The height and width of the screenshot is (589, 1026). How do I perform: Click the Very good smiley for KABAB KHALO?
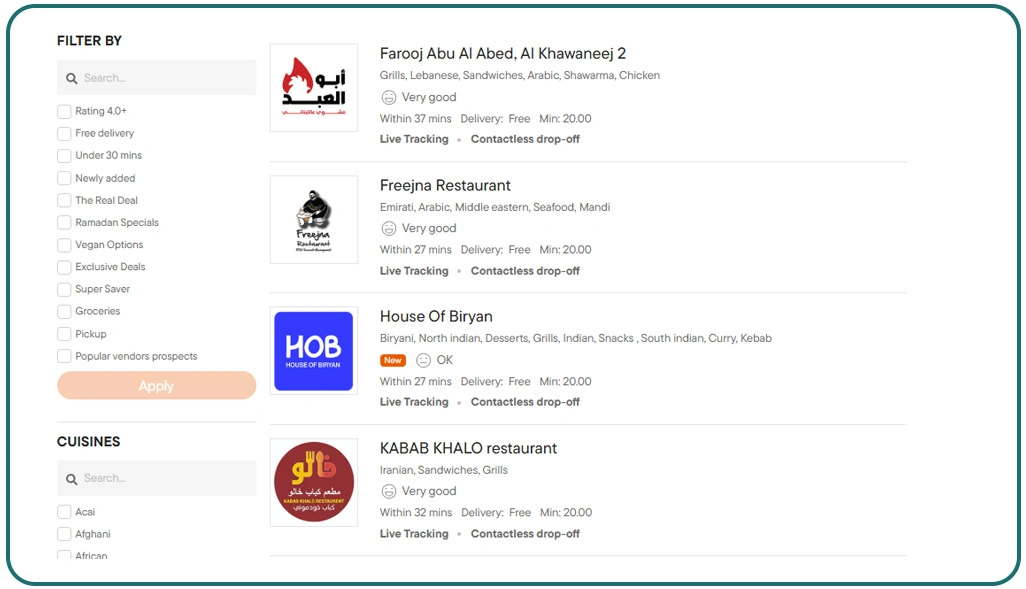click(389, 491)
